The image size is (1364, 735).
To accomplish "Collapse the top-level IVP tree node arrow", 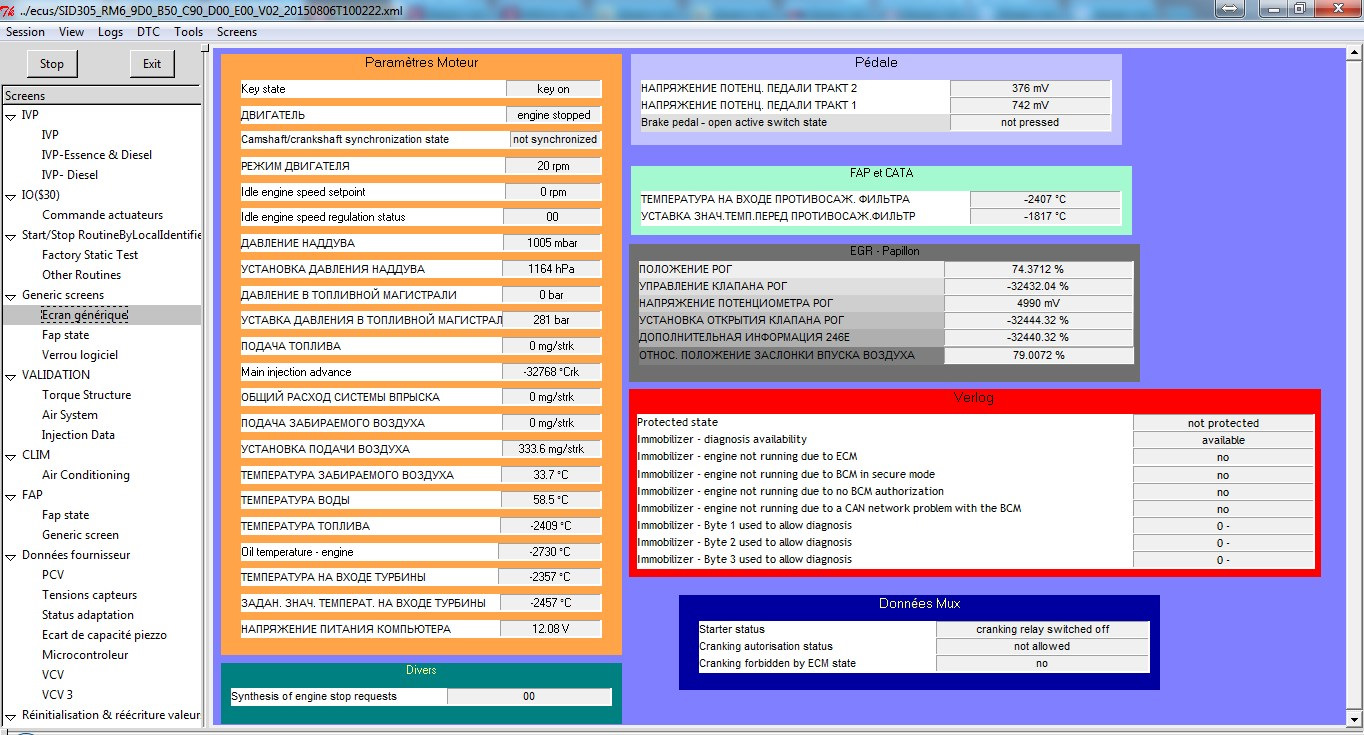I will pos(10,115).
